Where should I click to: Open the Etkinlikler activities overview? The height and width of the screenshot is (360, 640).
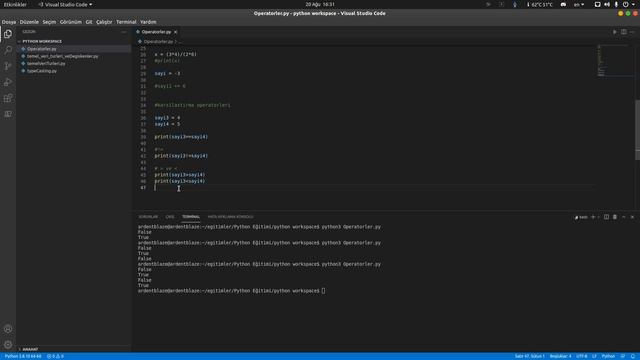point(15,4)
